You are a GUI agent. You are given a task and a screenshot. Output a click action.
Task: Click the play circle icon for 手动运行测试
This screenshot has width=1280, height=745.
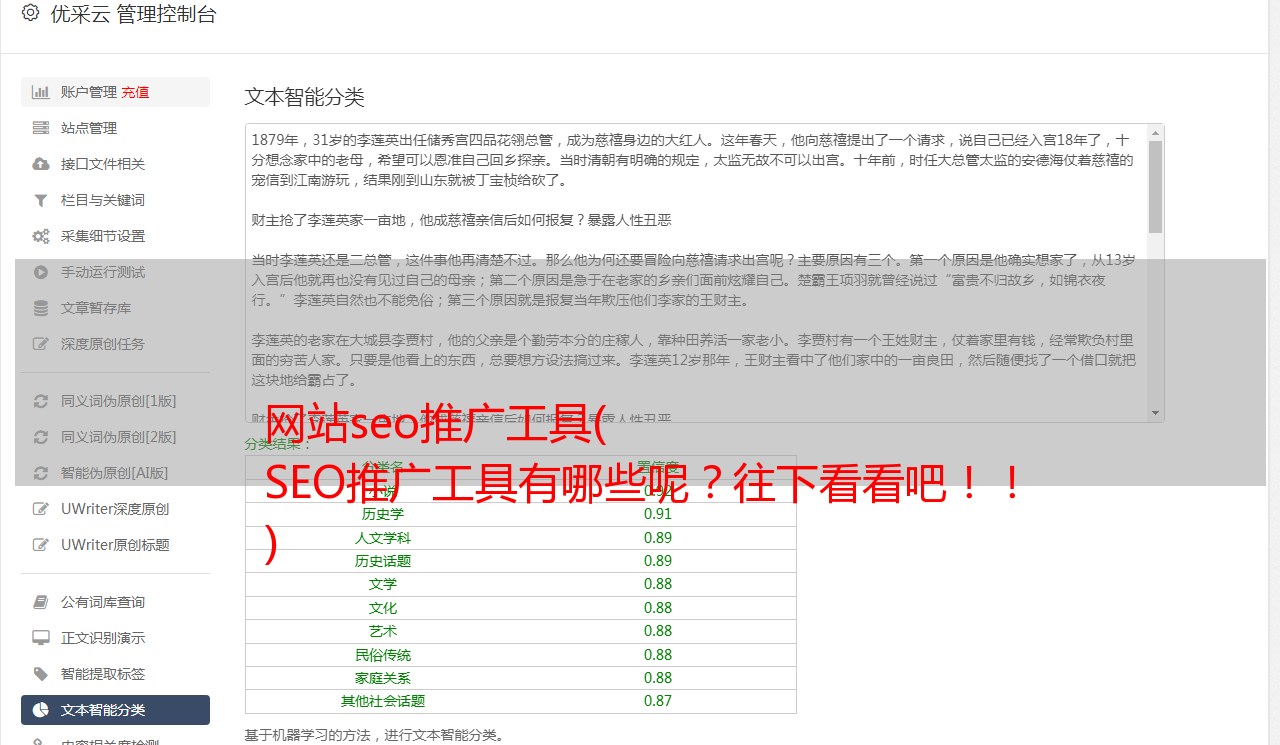pyautogui.click(x=41, y=272)
